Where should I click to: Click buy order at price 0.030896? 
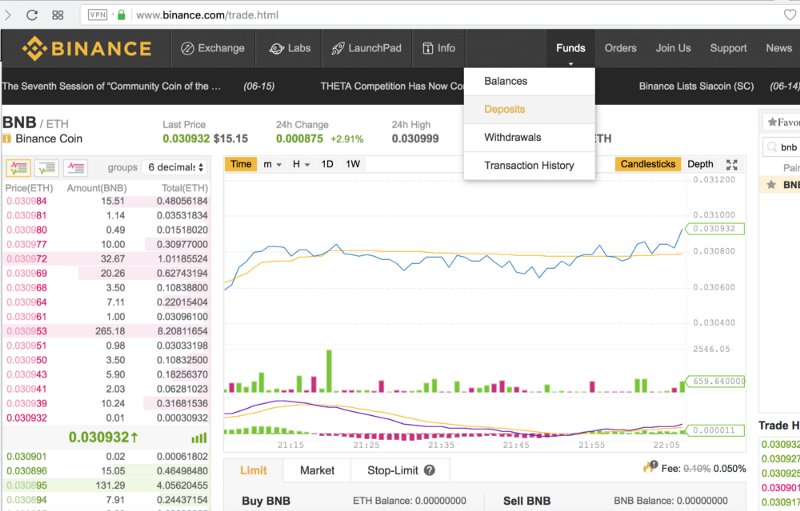pyautogui.click(x=107, y=471)
